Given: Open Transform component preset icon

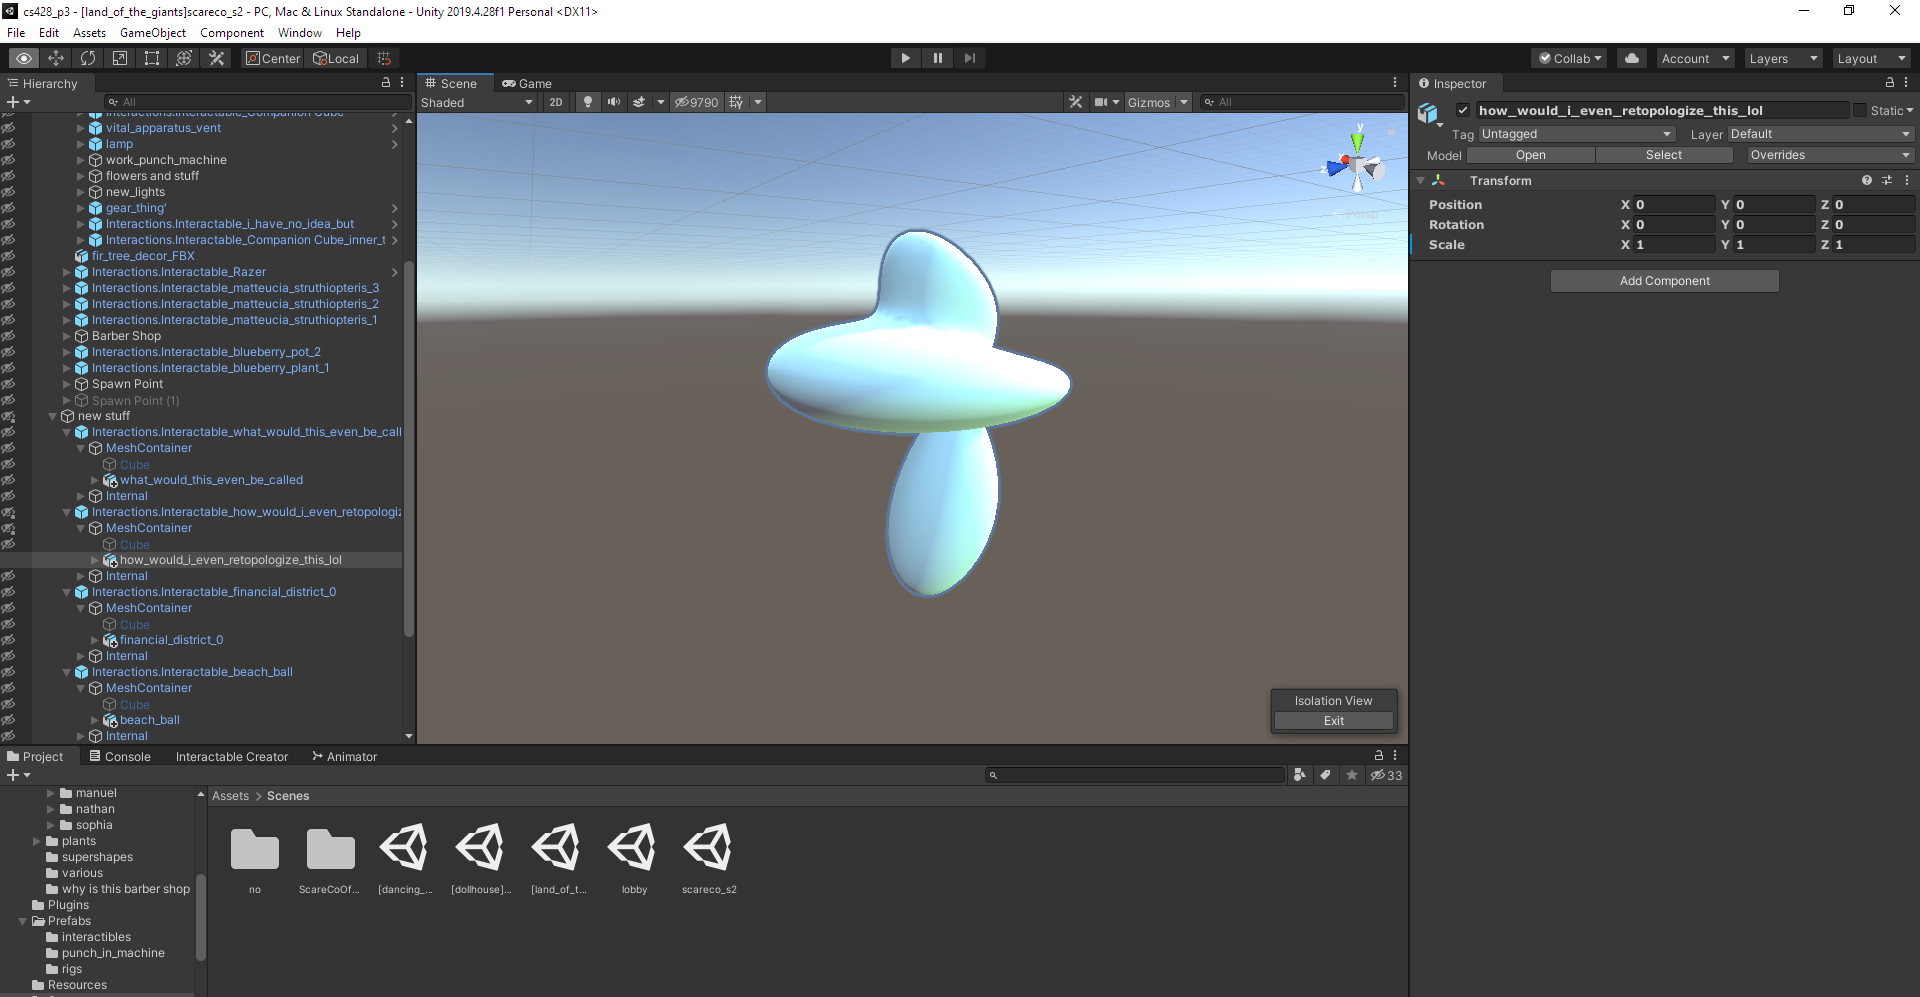Looking at the screenshot, I should tap(1887, 180).
